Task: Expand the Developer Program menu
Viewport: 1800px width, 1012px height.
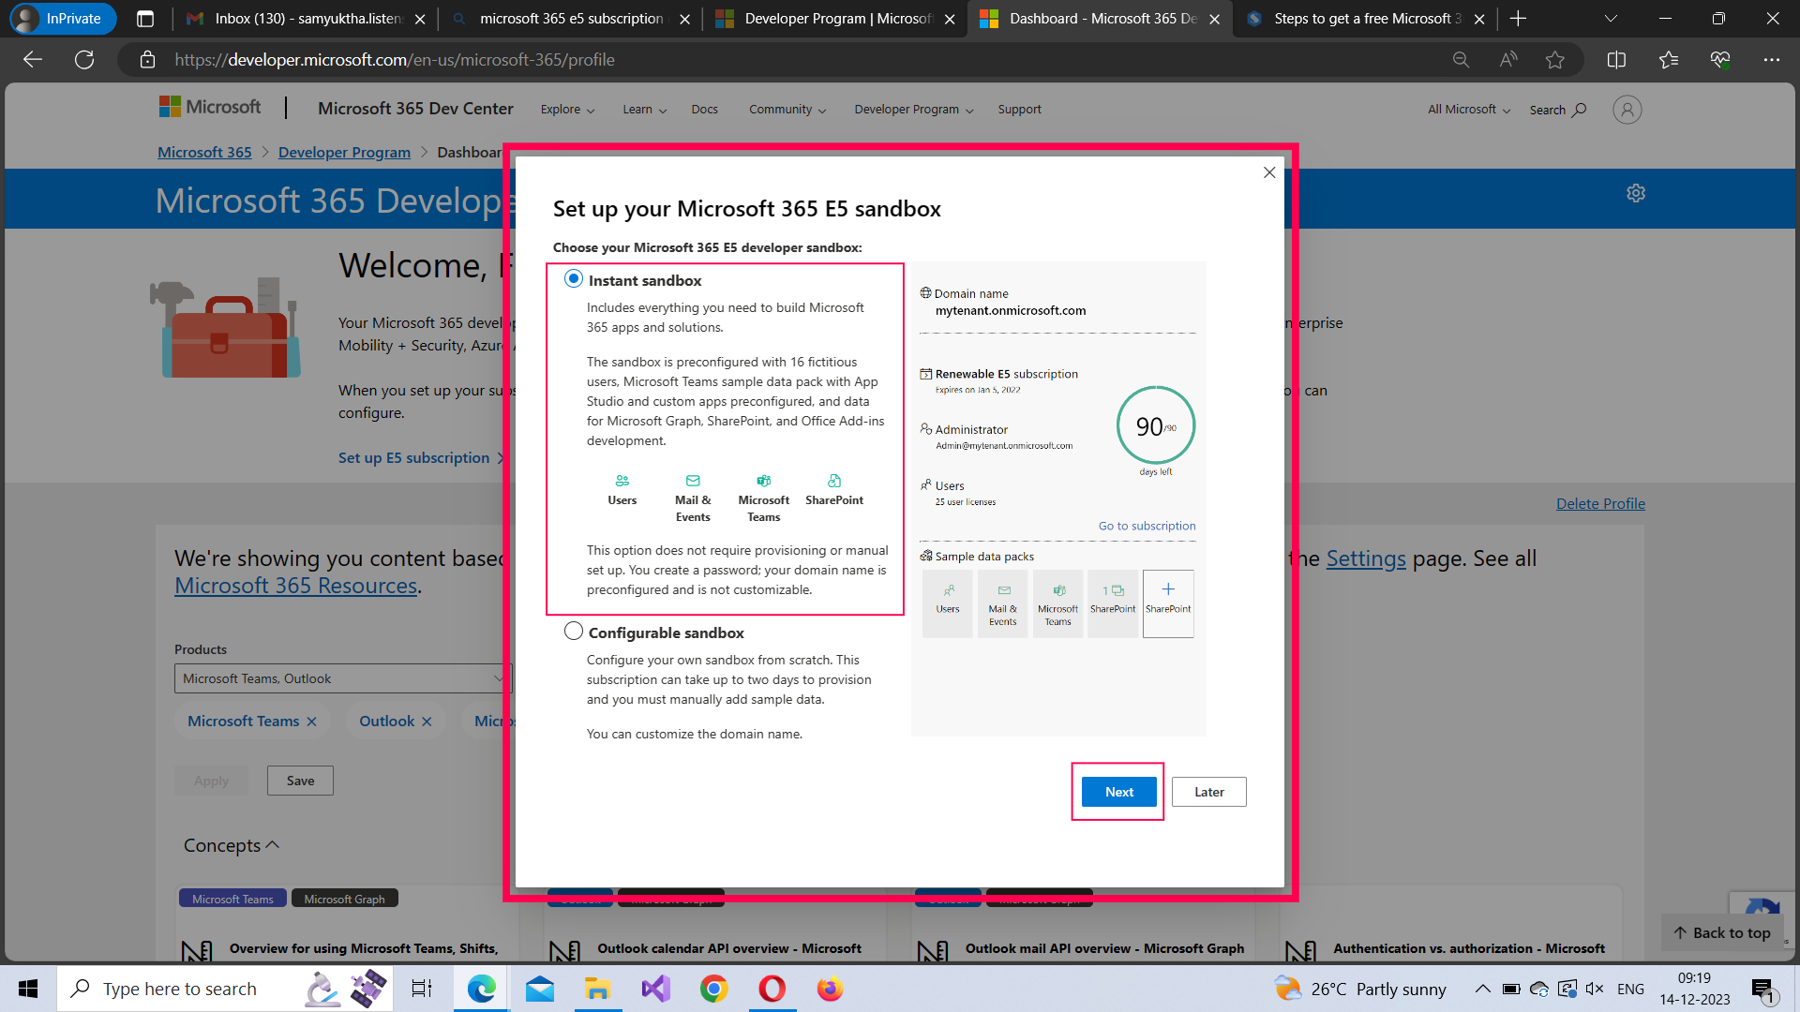Action: 913,109
